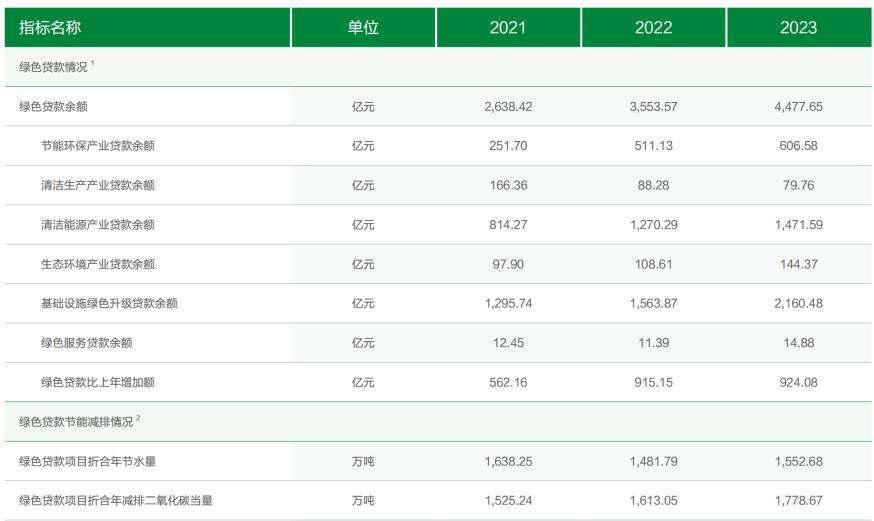Click the 2022 value 1,270.29
Image resolution: width=874 pixels, height=521 pixels.
[653, 225]
